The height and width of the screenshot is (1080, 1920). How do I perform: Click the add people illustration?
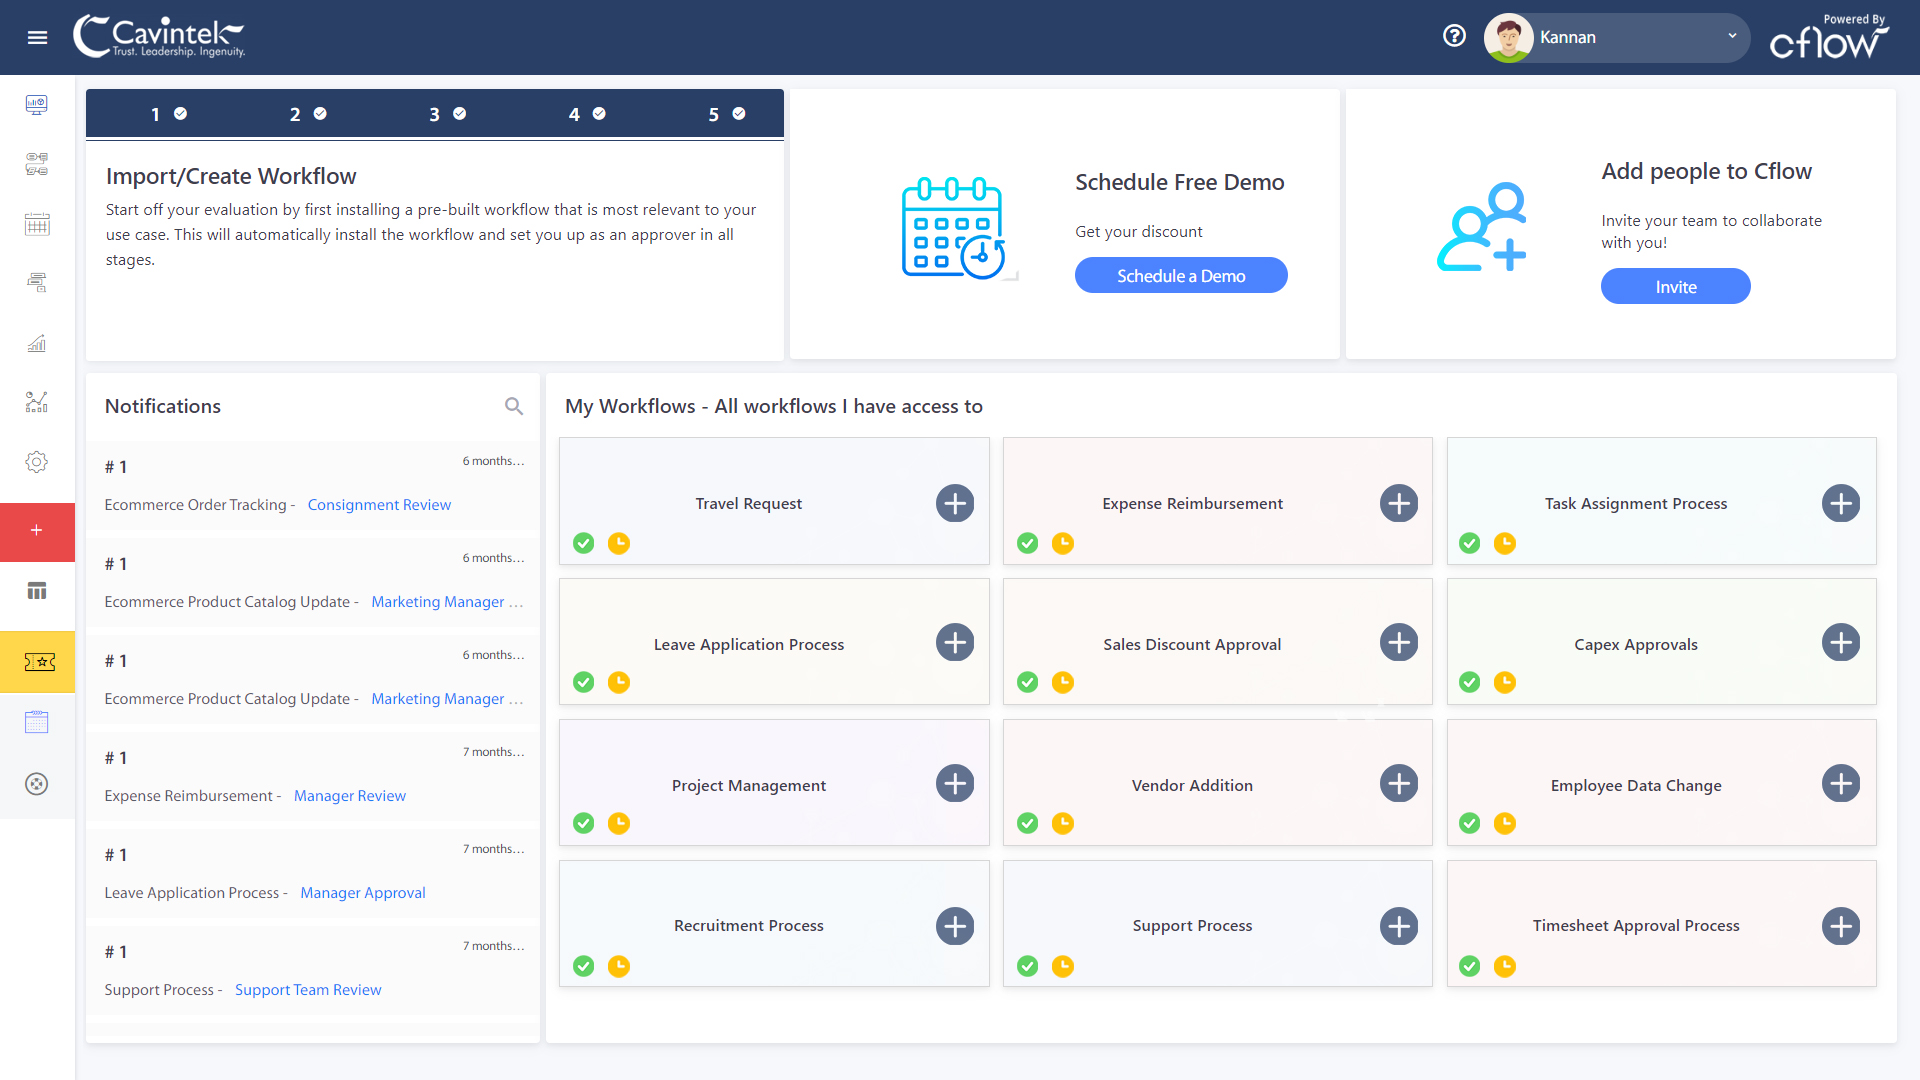point(1482,227)
